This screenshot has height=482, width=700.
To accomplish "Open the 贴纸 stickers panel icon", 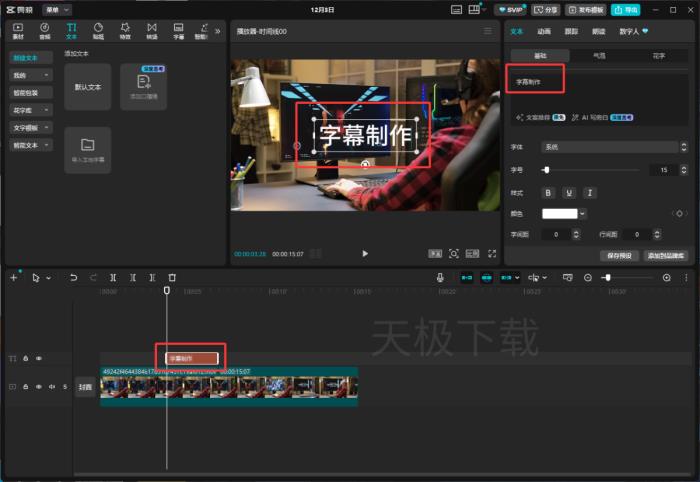I will point(98,30).
